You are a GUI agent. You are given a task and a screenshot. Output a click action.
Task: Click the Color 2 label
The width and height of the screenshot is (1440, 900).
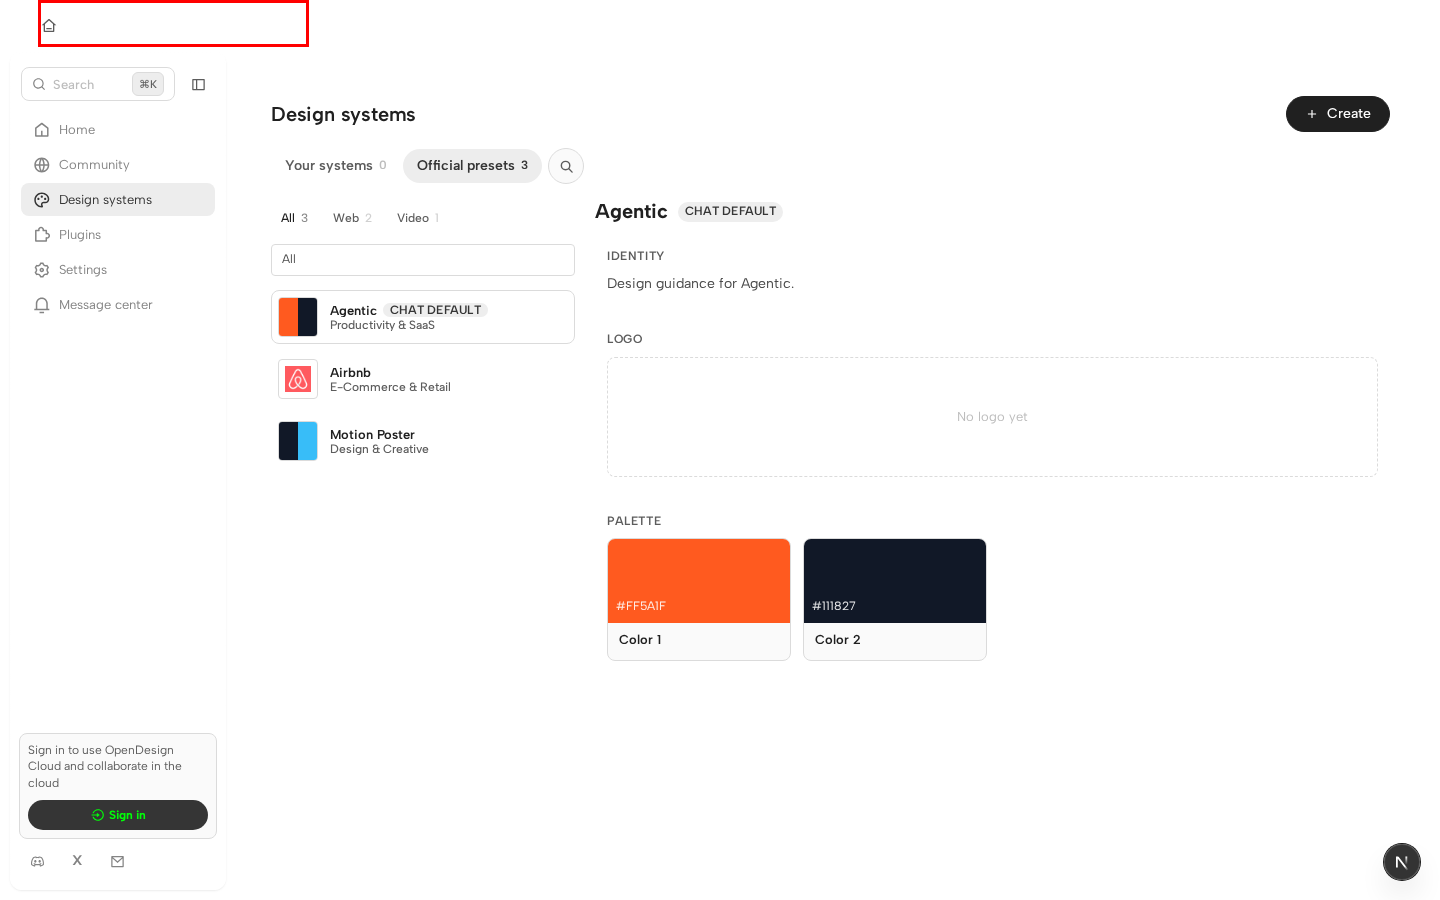pyautogui.click(x=838, y=640)
